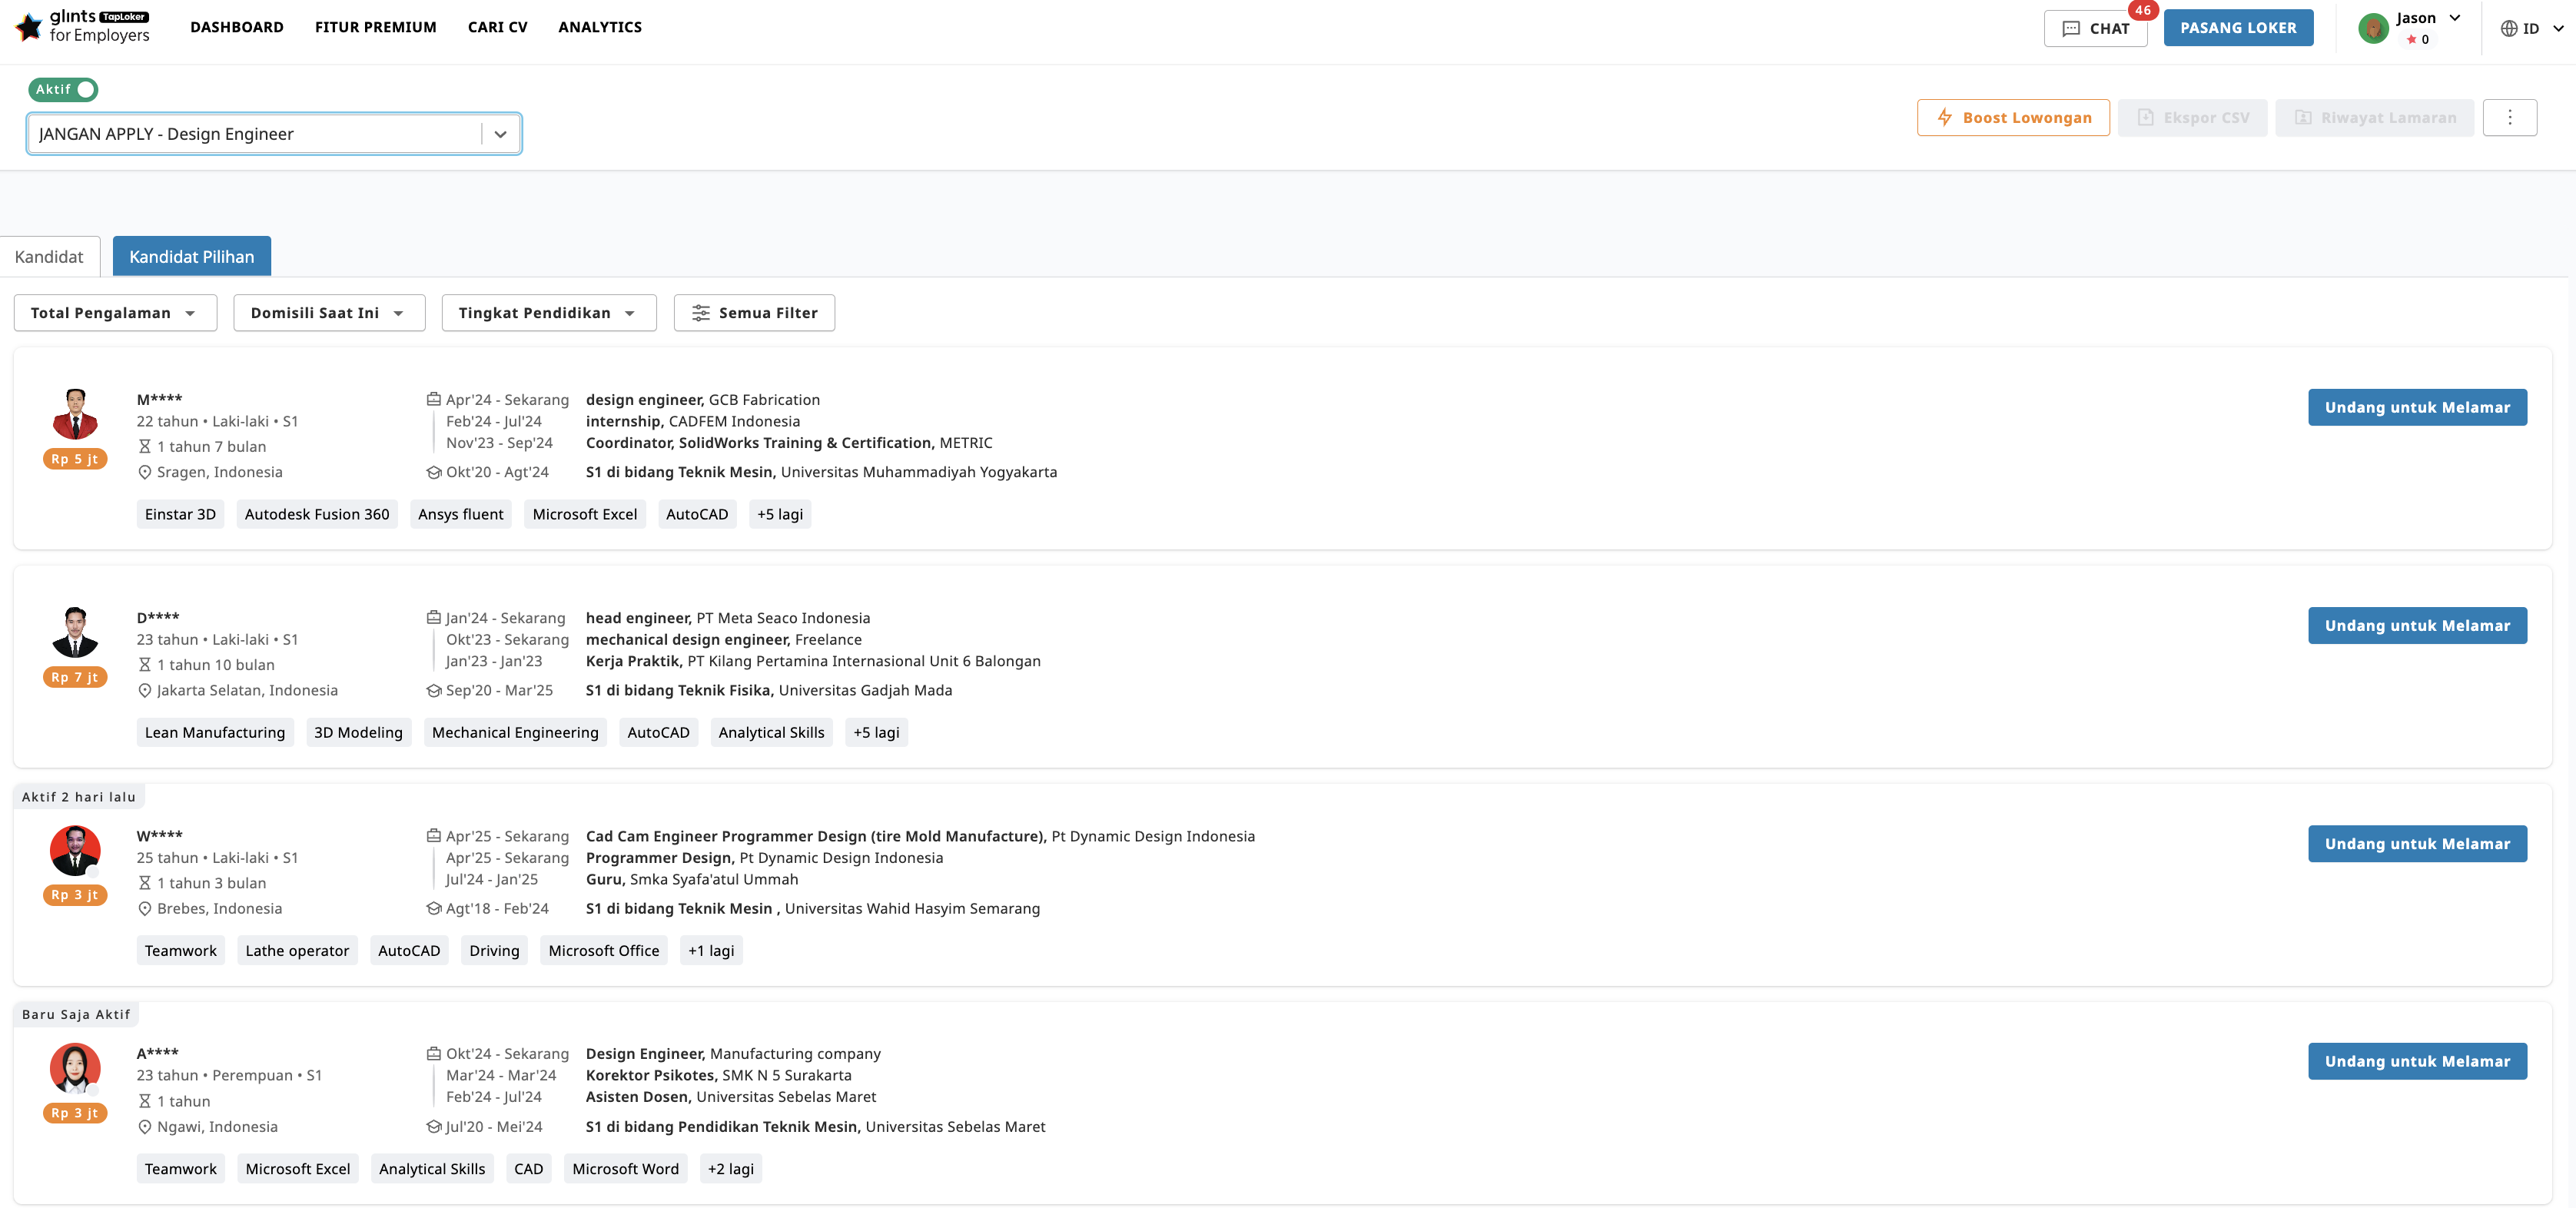Image resolution: width=2576 pixels, height=1208 pixels.
Task: Click the Boost Lowongan lightning icon
Action: (1944, 117)
